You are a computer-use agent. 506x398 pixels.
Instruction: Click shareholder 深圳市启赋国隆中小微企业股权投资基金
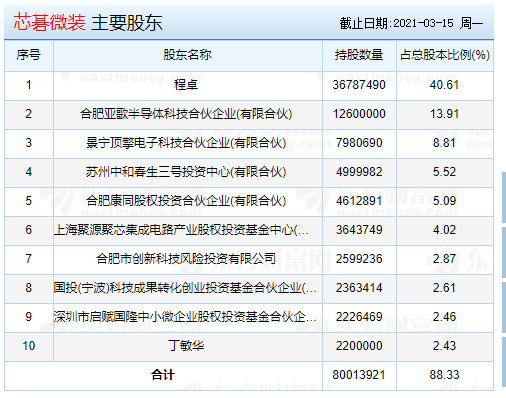[x=185, y=317]
